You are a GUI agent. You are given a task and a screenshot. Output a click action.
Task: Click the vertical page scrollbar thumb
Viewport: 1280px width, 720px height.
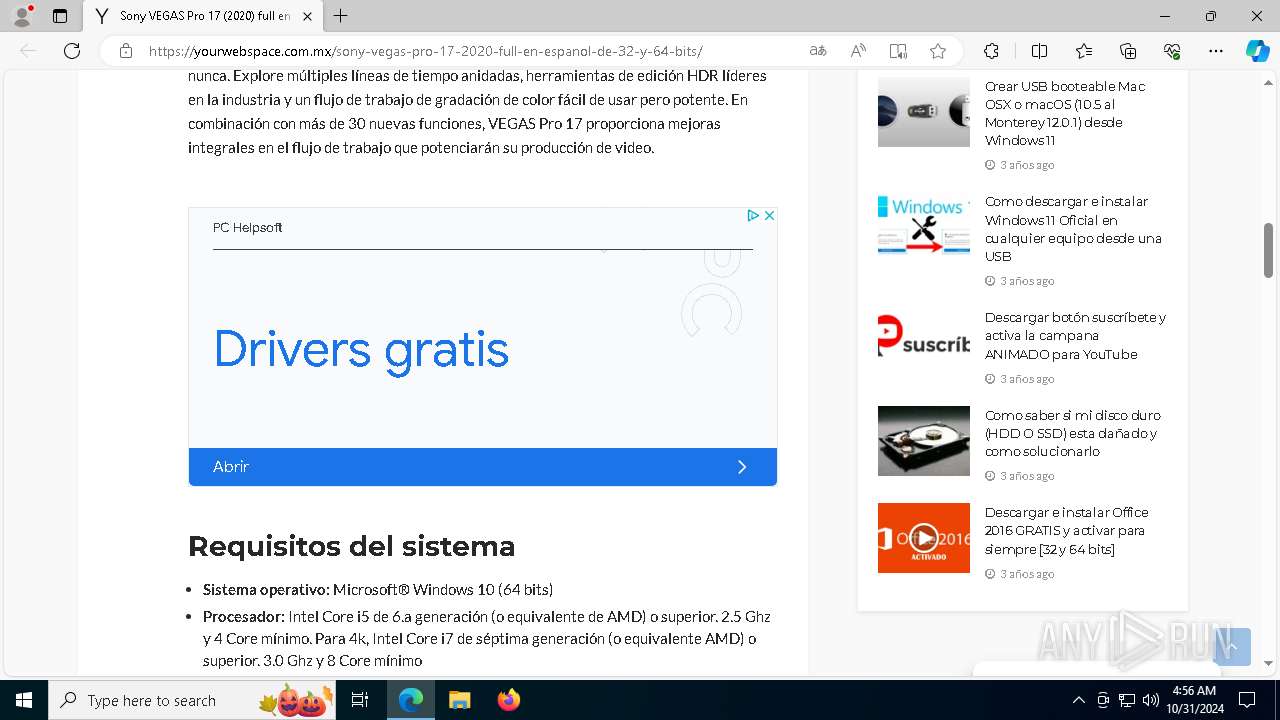coord(1268,250)
